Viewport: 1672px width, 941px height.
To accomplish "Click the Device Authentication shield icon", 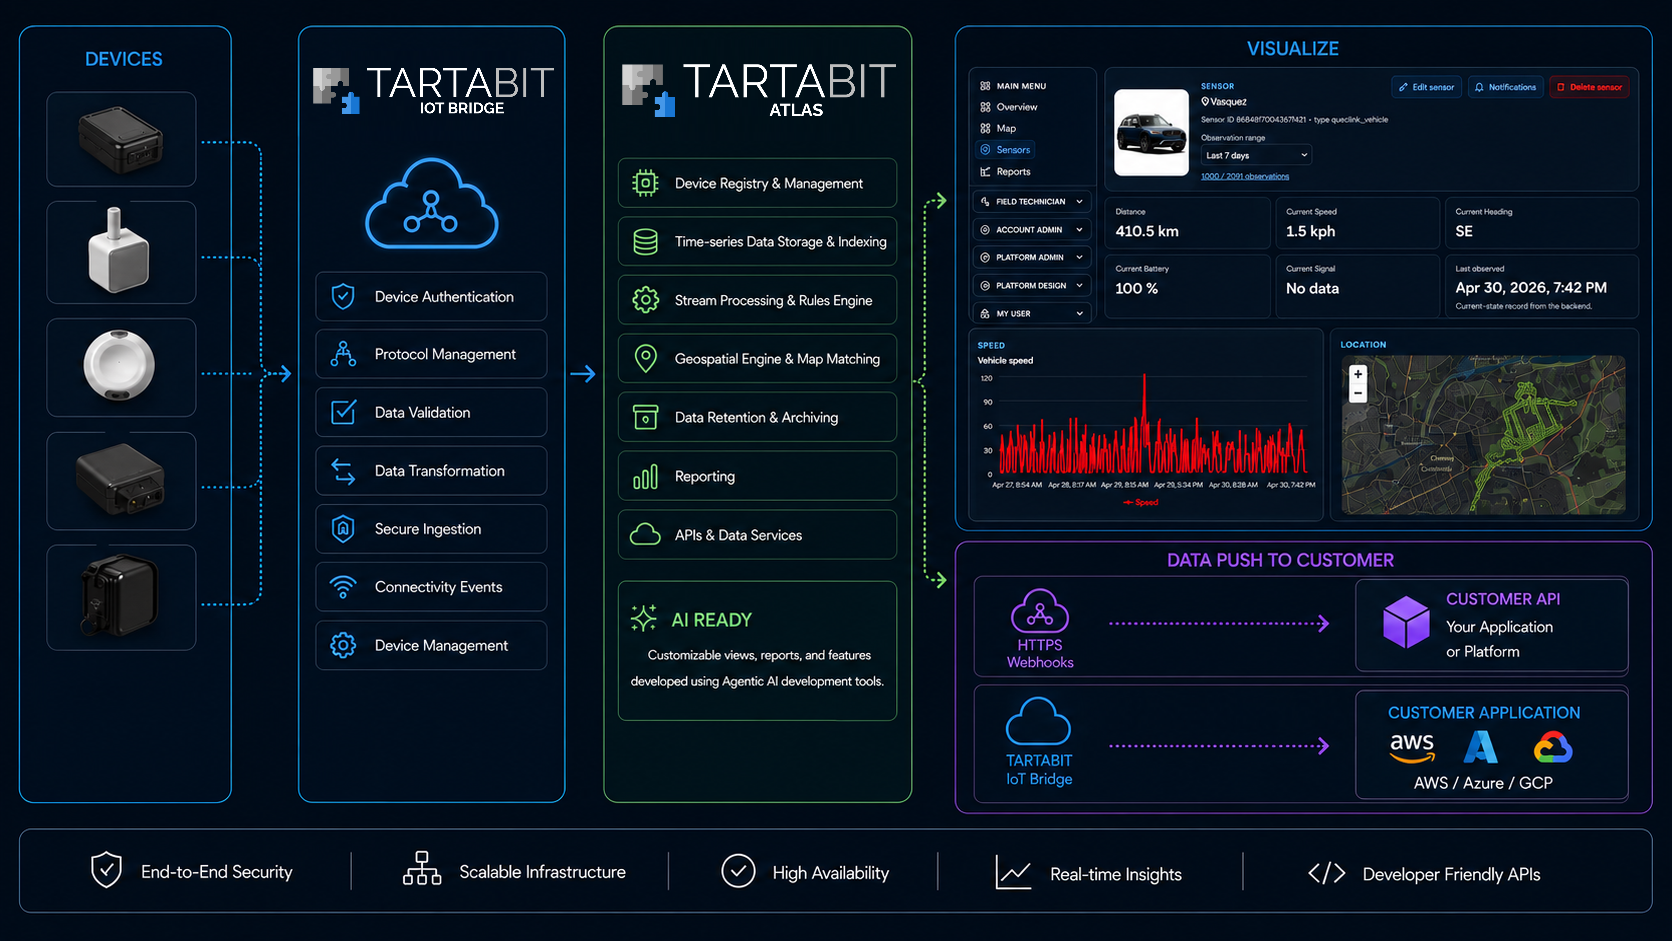I will click(x=343, y=296).
